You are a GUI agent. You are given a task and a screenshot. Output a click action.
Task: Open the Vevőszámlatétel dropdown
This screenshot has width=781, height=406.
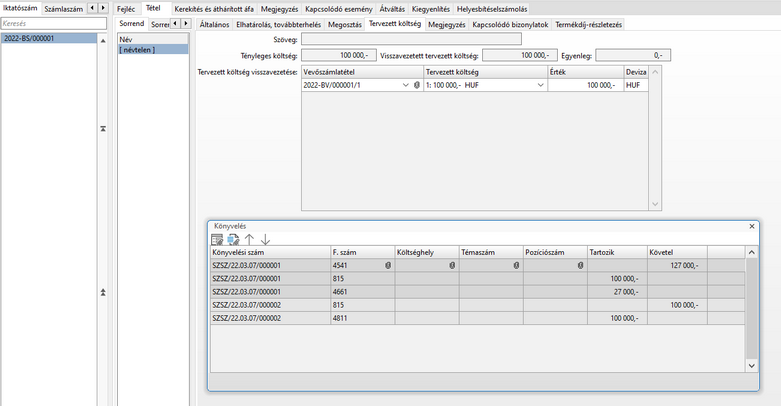405,86
